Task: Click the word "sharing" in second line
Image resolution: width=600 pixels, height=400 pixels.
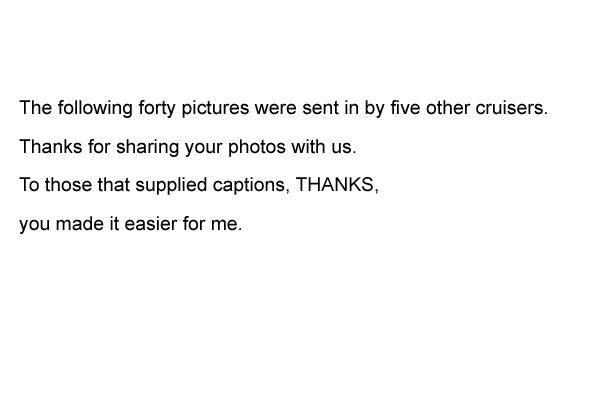Action: point(147,147)
